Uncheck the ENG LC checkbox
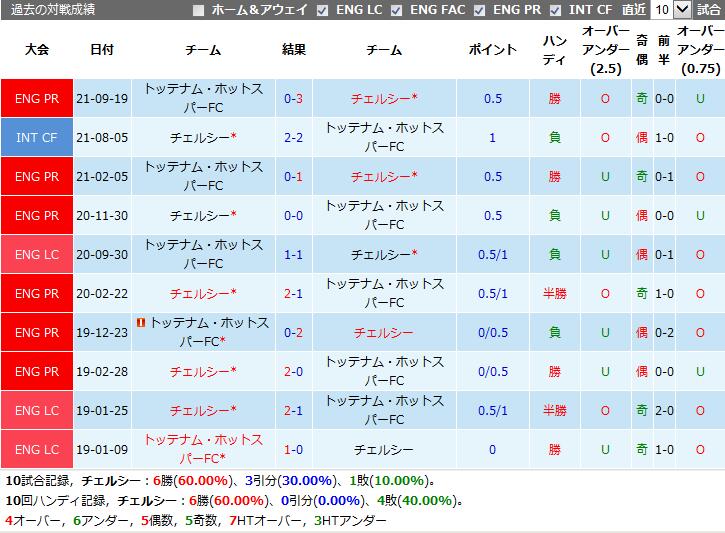 322,10
